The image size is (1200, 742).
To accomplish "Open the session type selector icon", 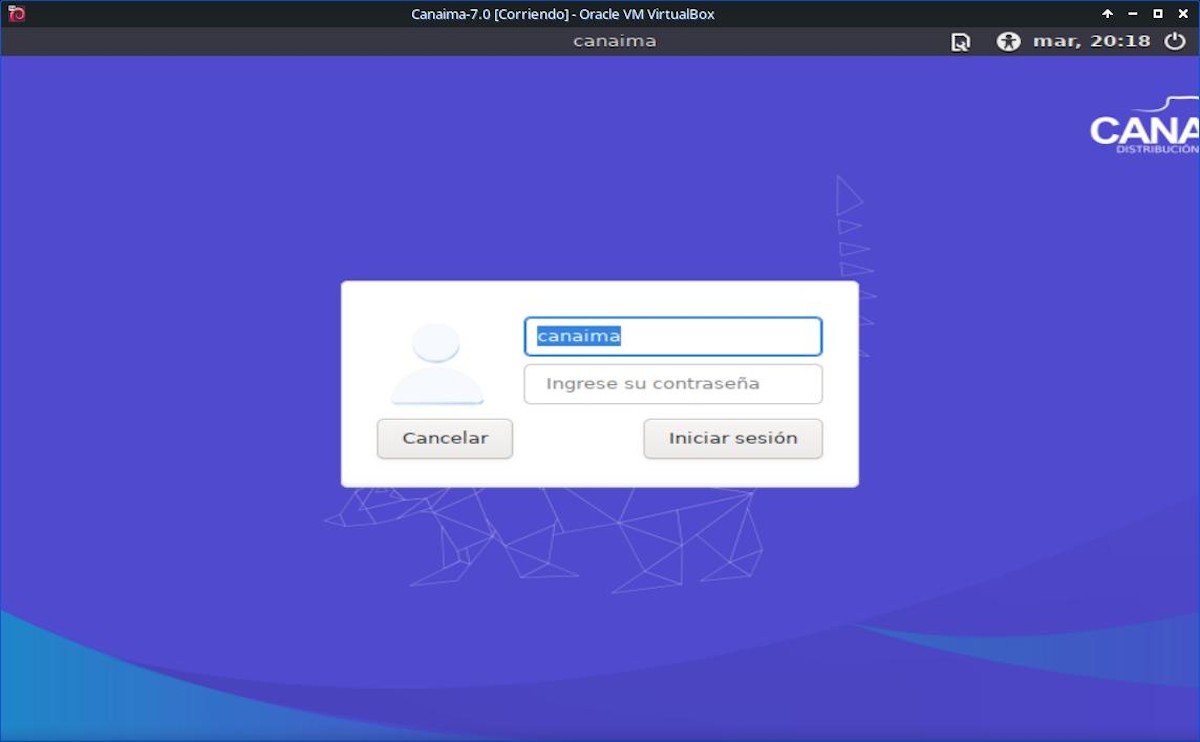I will 960,42.
